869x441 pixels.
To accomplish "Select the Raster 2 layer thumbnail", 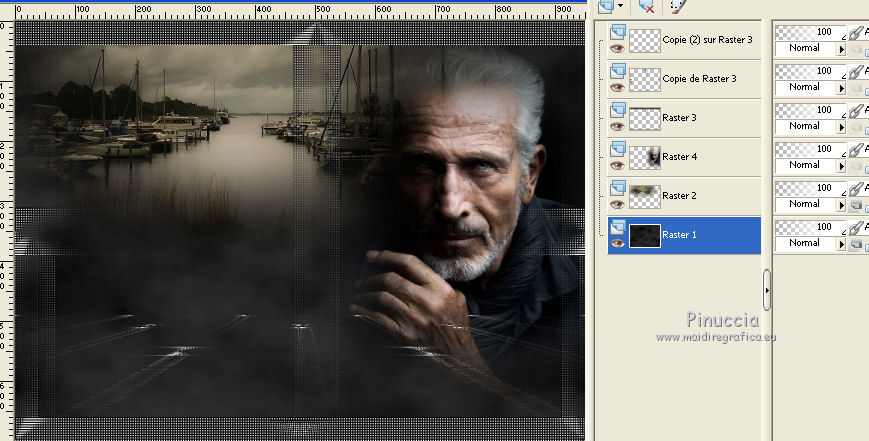I will [645, 197].
